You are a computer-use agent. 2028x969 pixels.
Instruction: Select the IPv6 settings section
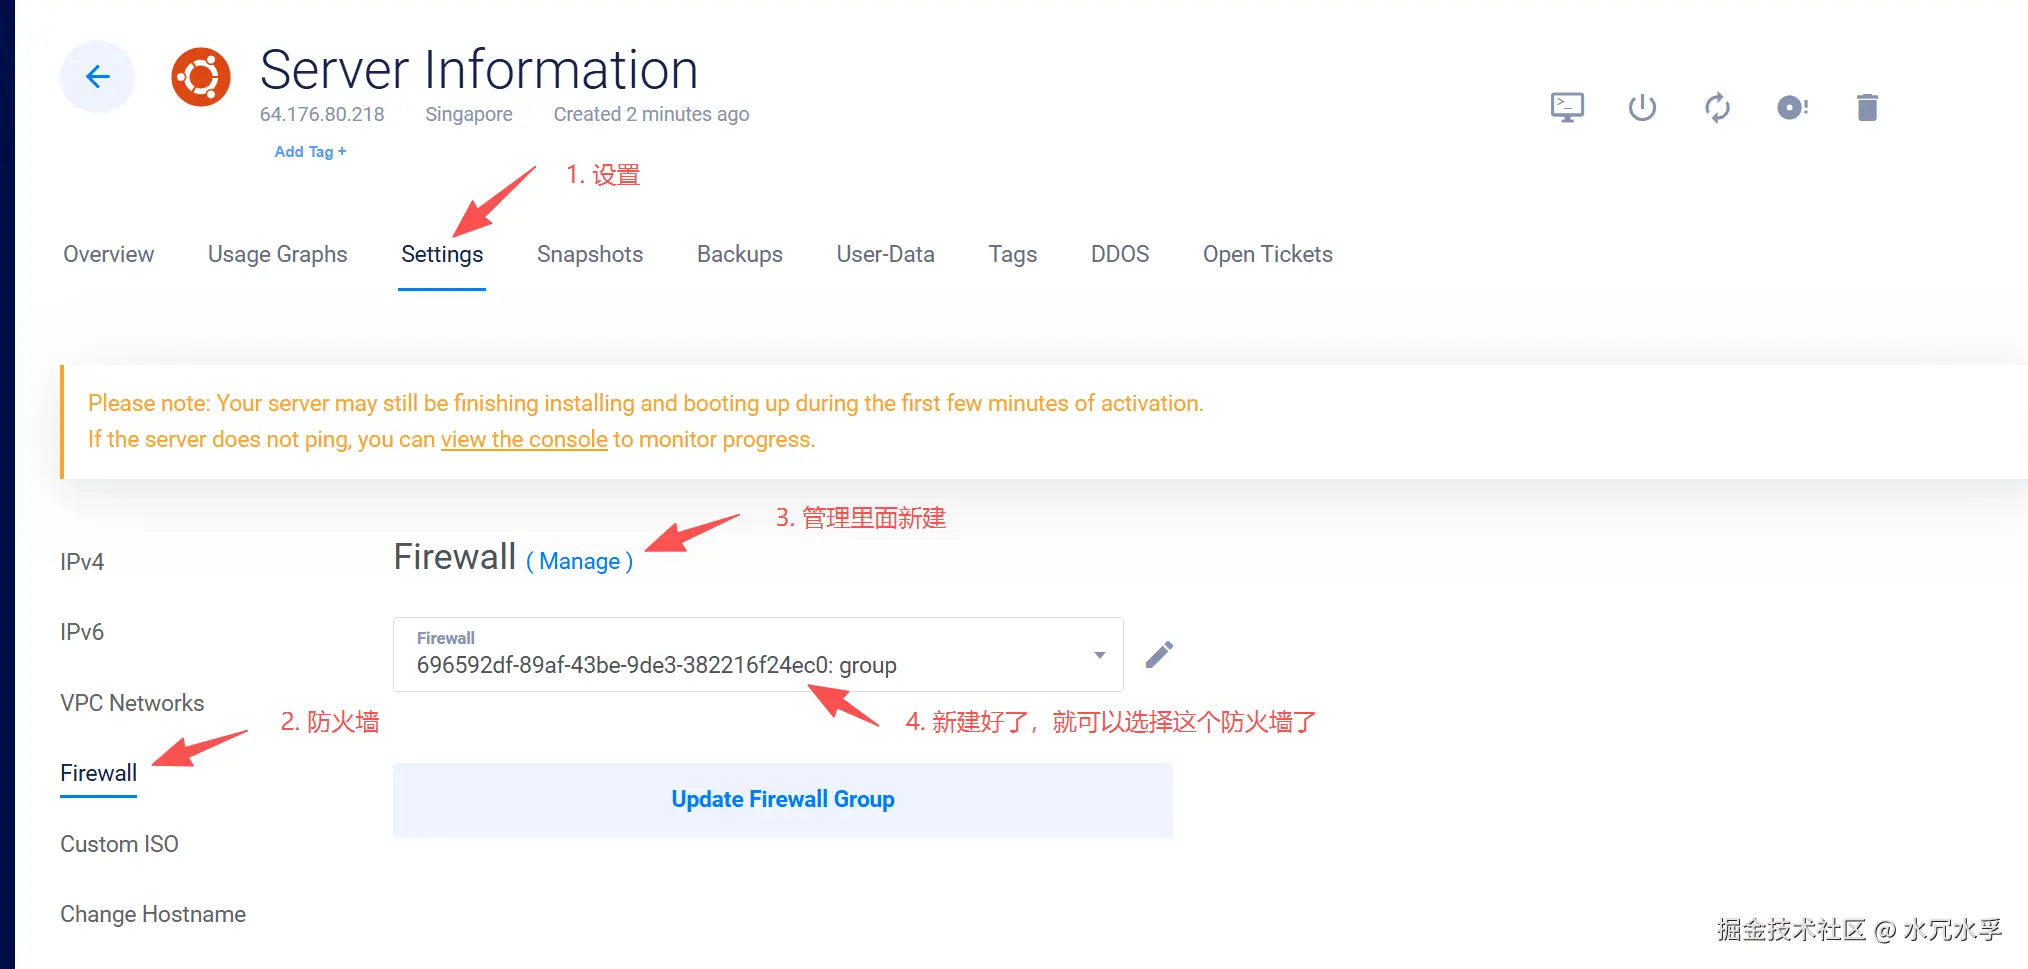coord(82,632)
